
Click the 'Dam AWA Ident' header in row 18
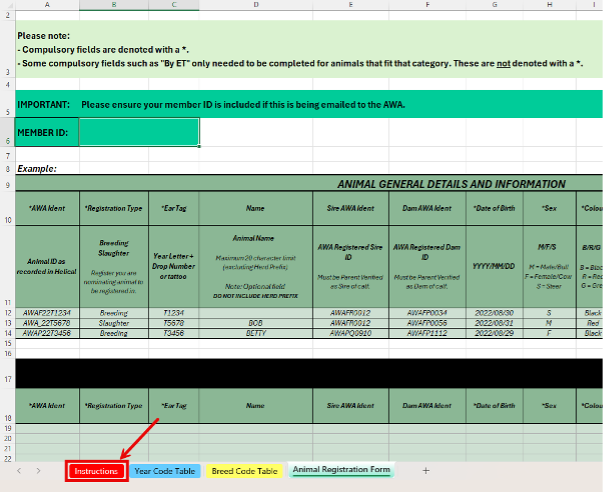pos(427,405)
